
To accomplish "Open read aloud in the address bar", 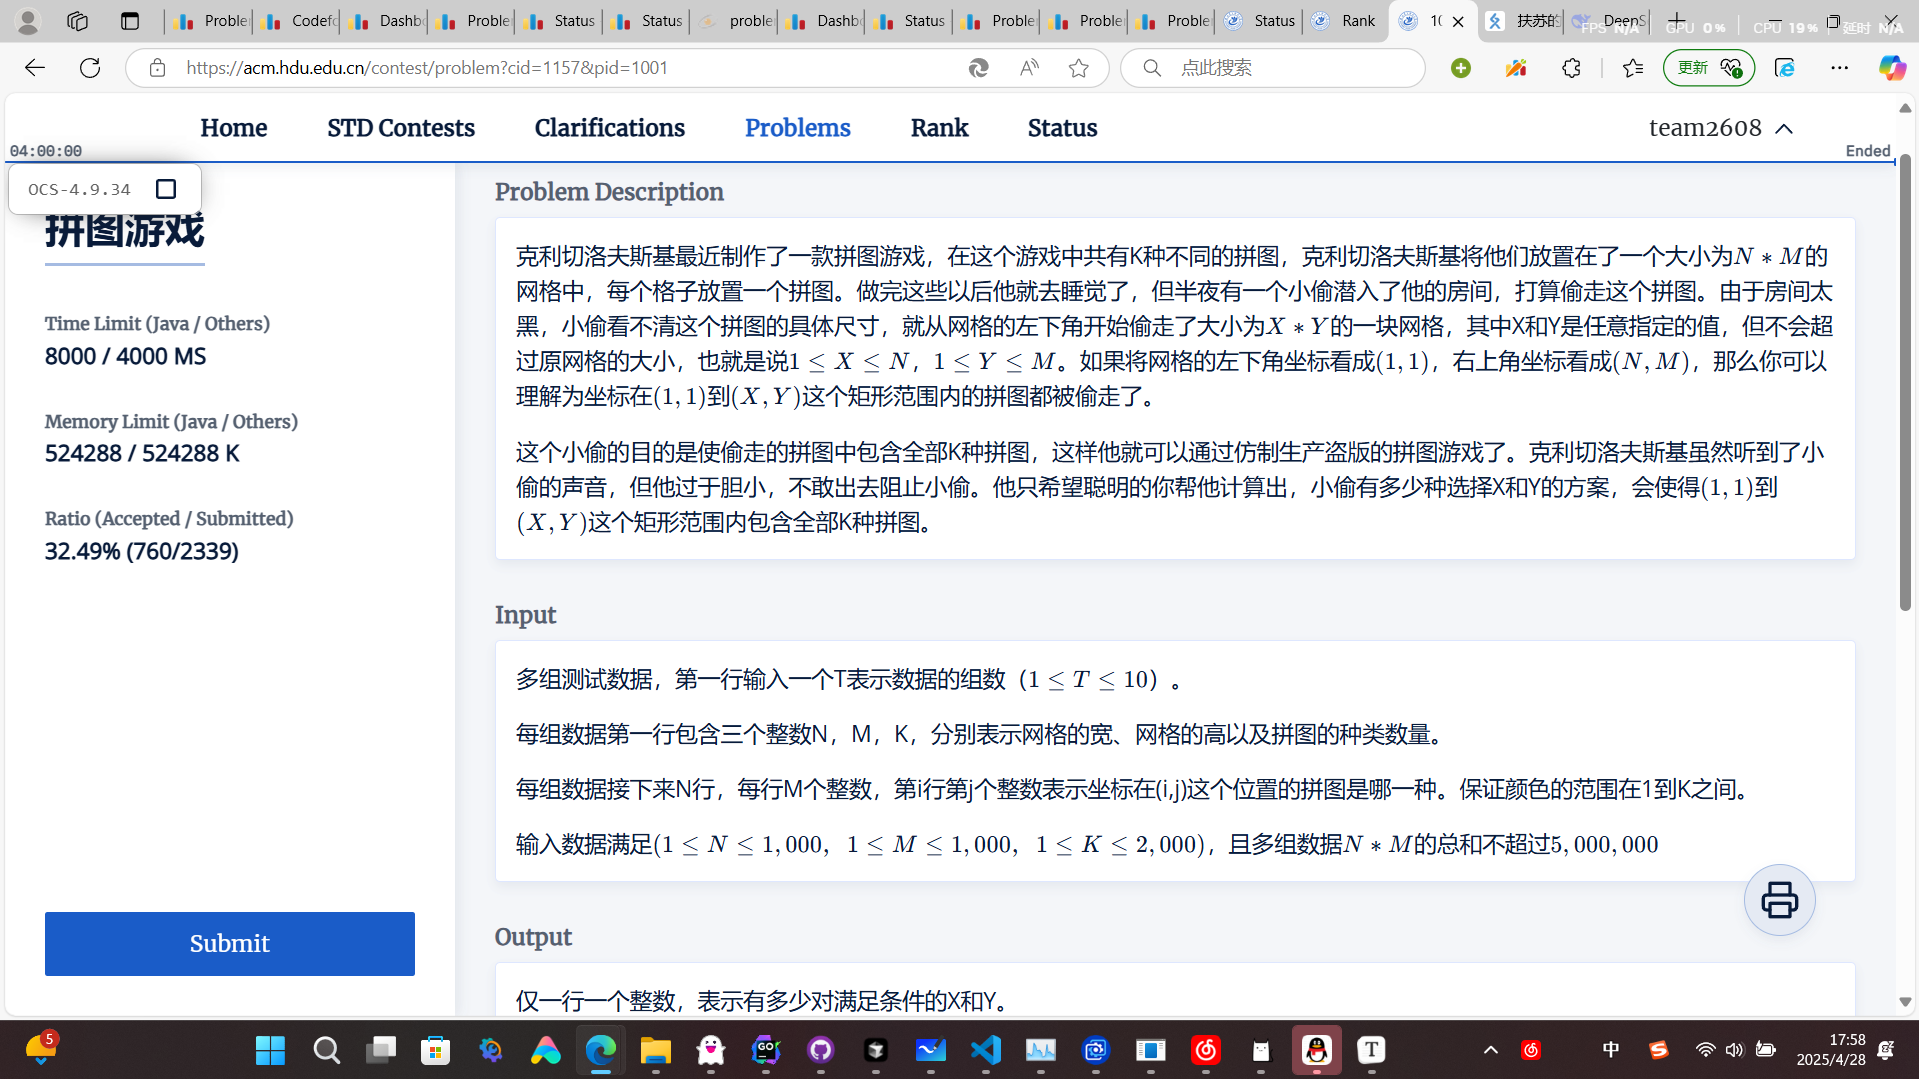I will click(x=1029, y=68).
